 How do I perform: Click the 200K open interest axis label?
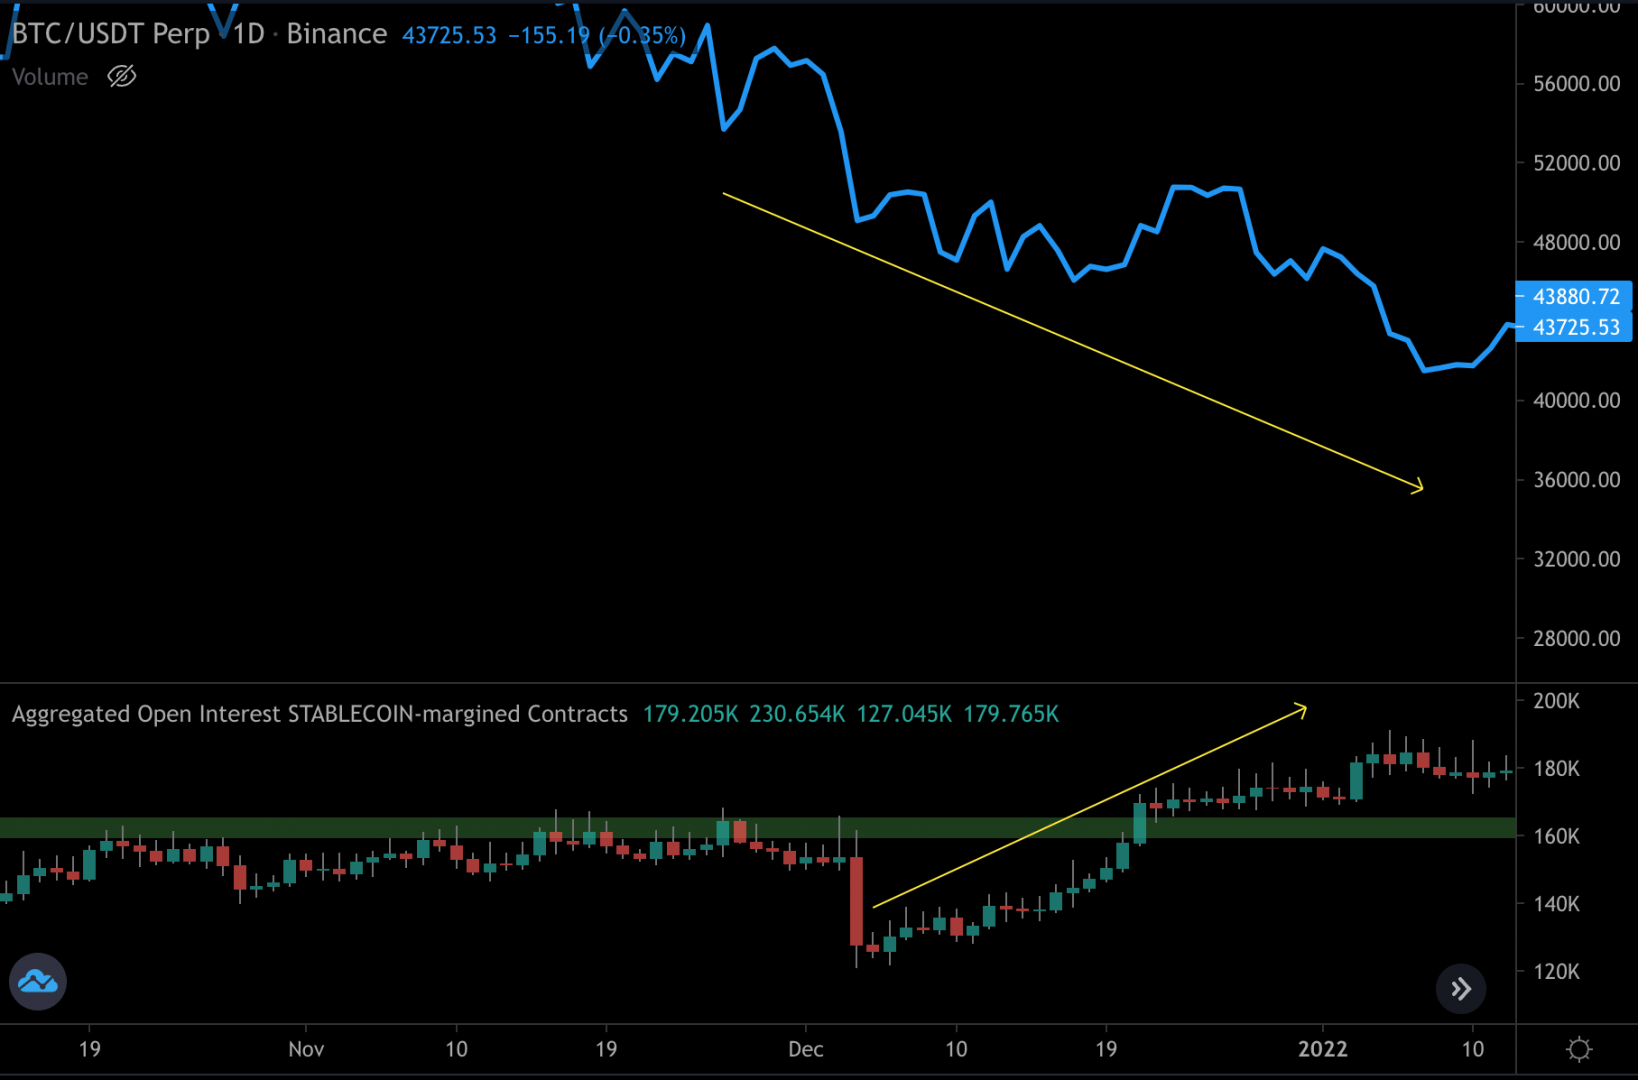pos(1556,701)
